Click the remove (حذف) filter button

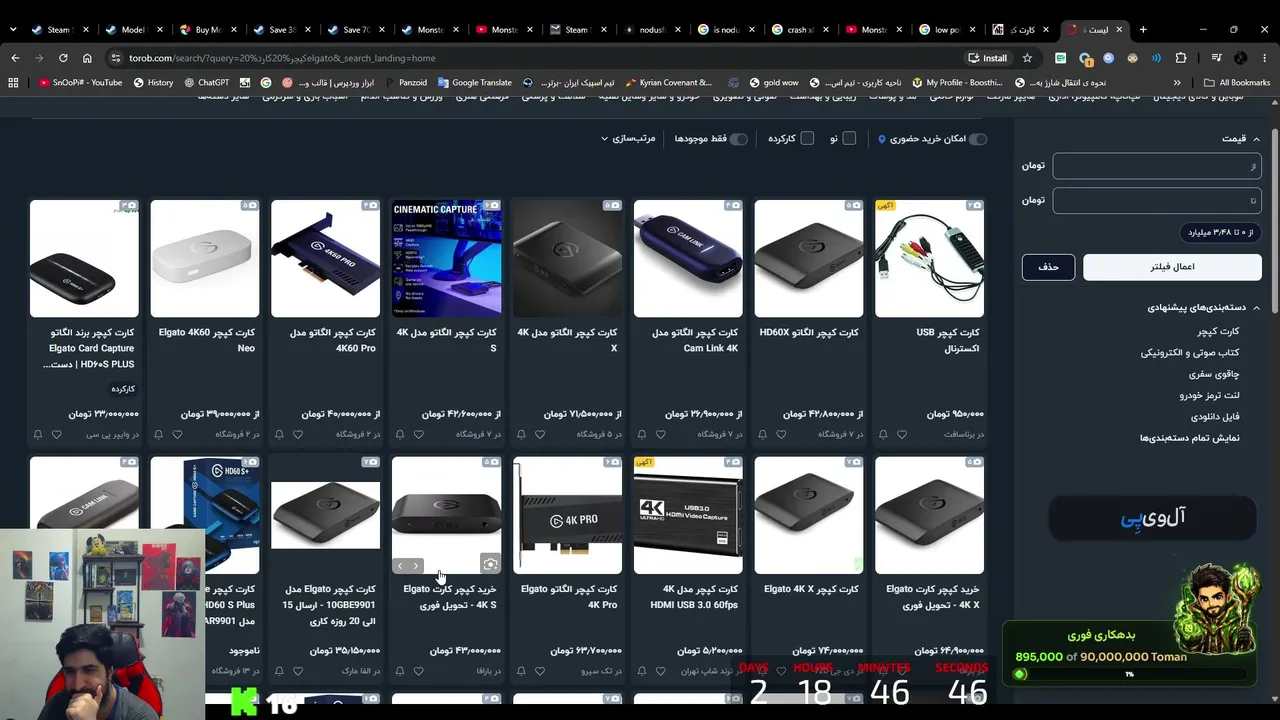tap(1048, 267)
